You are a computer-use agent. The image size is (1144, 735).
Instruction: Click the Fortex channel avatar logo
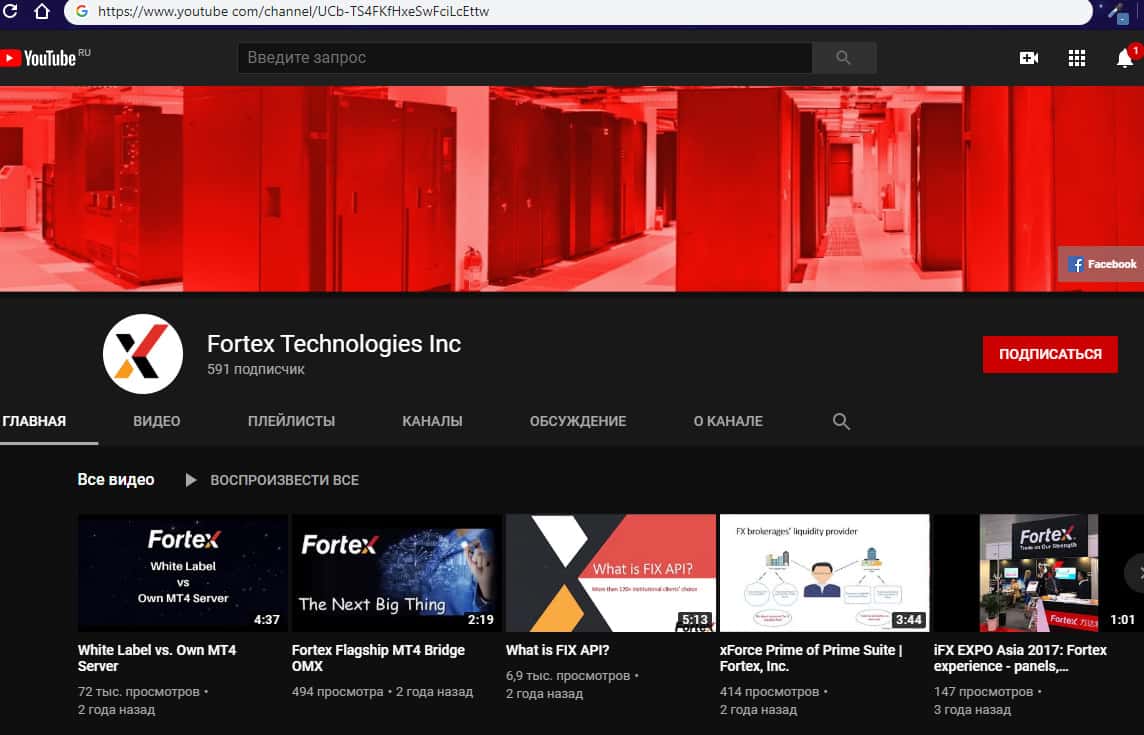point(142,354)
